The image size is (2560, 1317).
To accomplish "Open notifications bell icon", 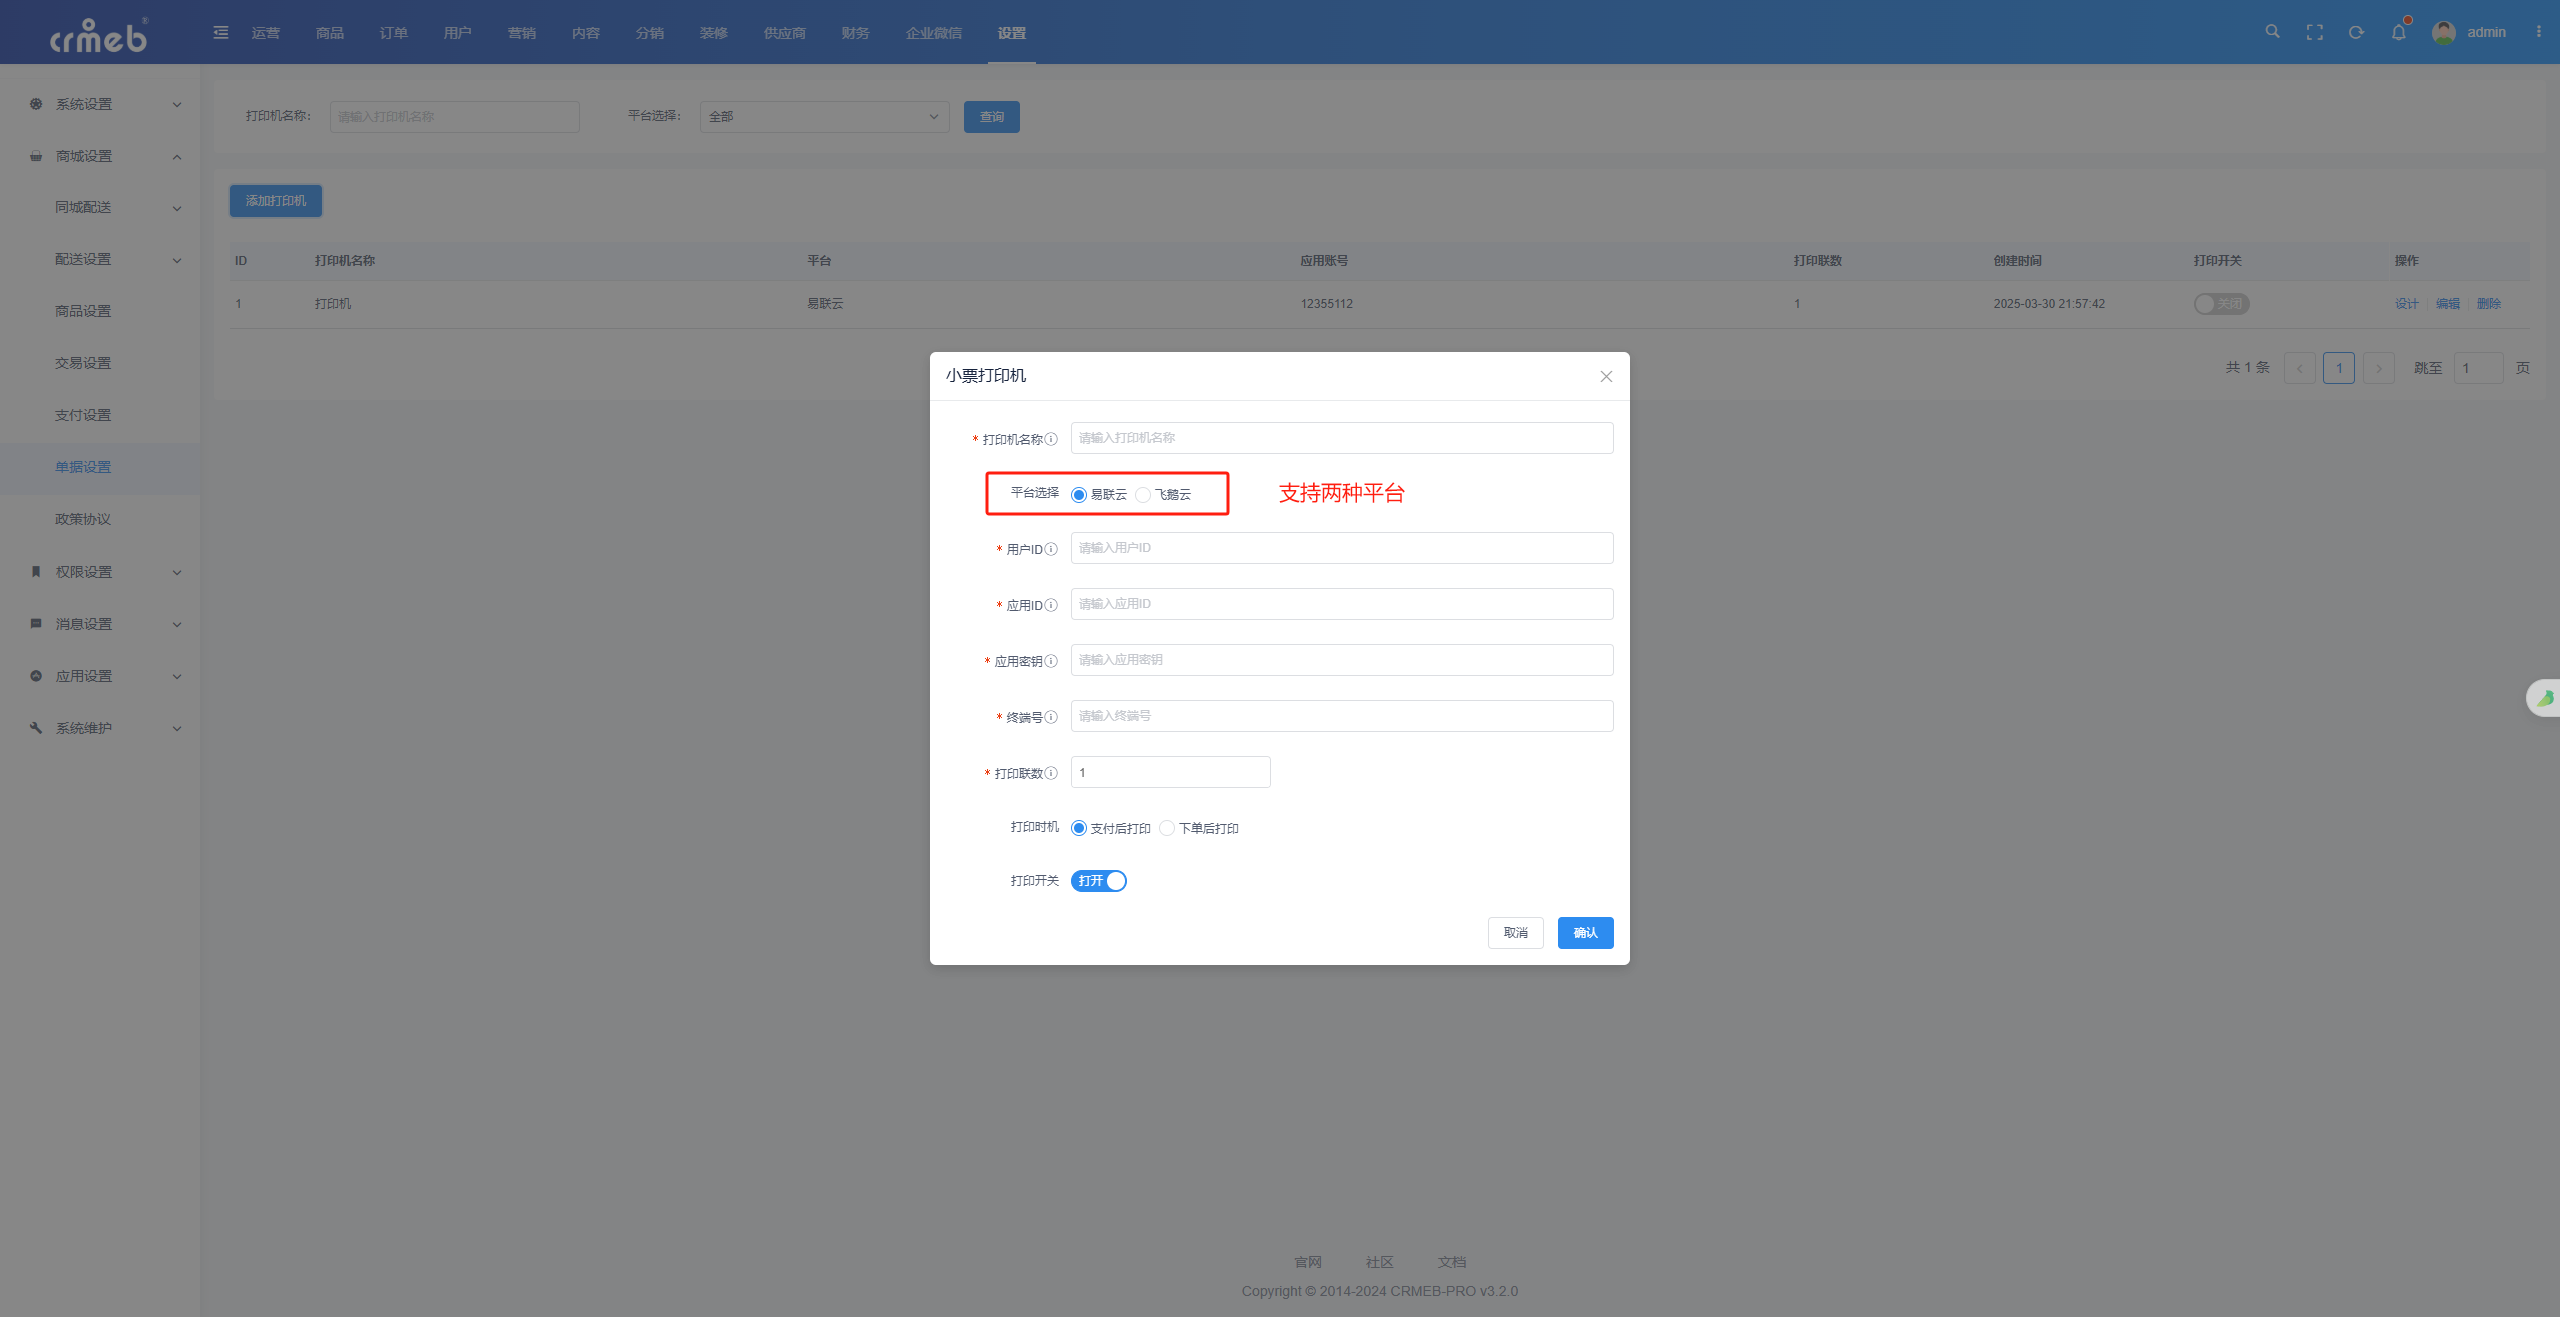I will point(2398,32).
